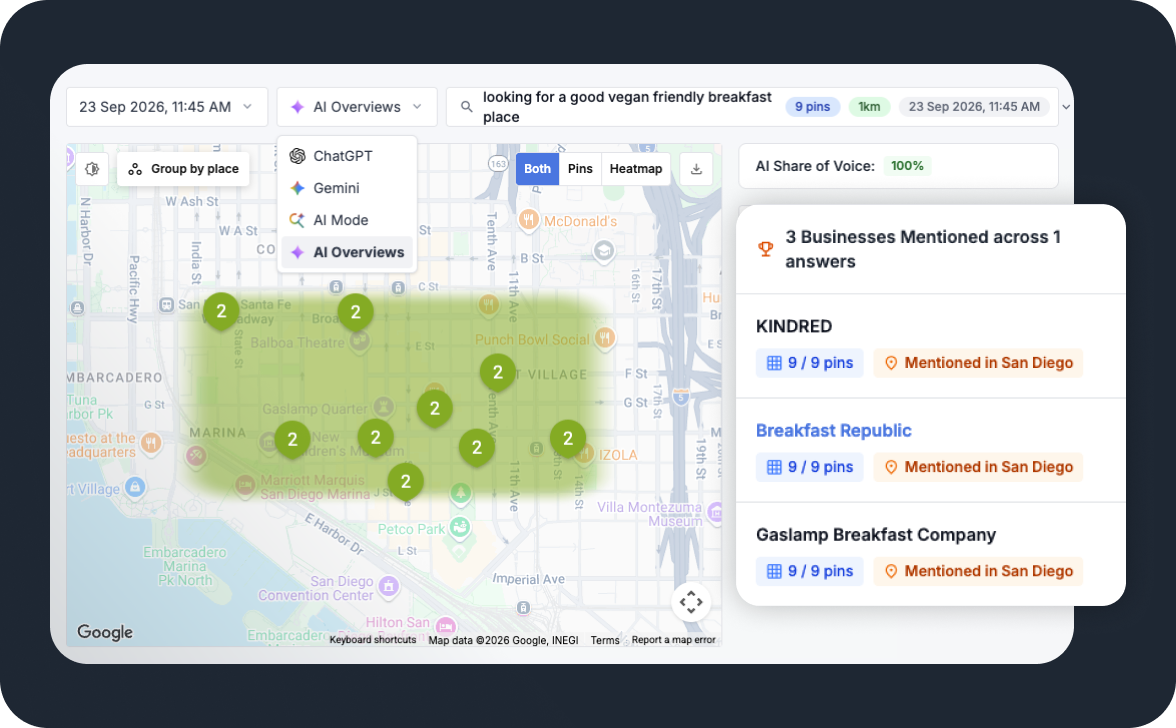The image size is (1176, 728).
Task: Open map settings gear icon
Action: (x=92, y=169)
